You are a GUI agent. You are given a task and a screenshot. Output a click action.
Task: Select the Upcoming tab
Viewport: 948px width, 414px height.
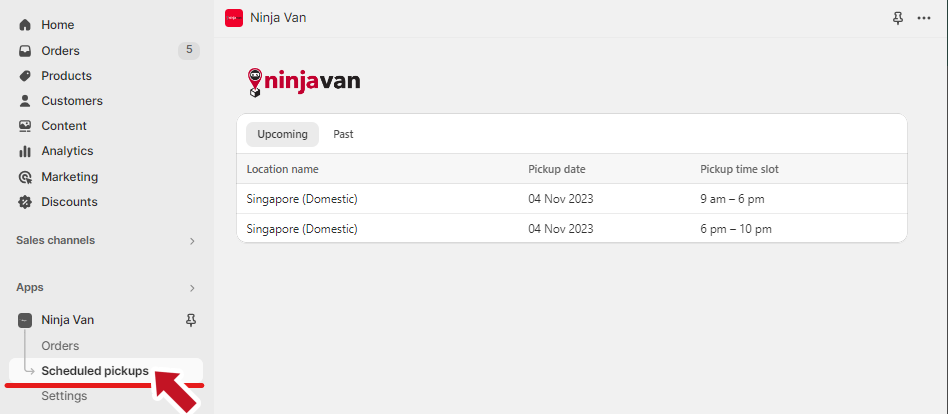click(282, 134)
